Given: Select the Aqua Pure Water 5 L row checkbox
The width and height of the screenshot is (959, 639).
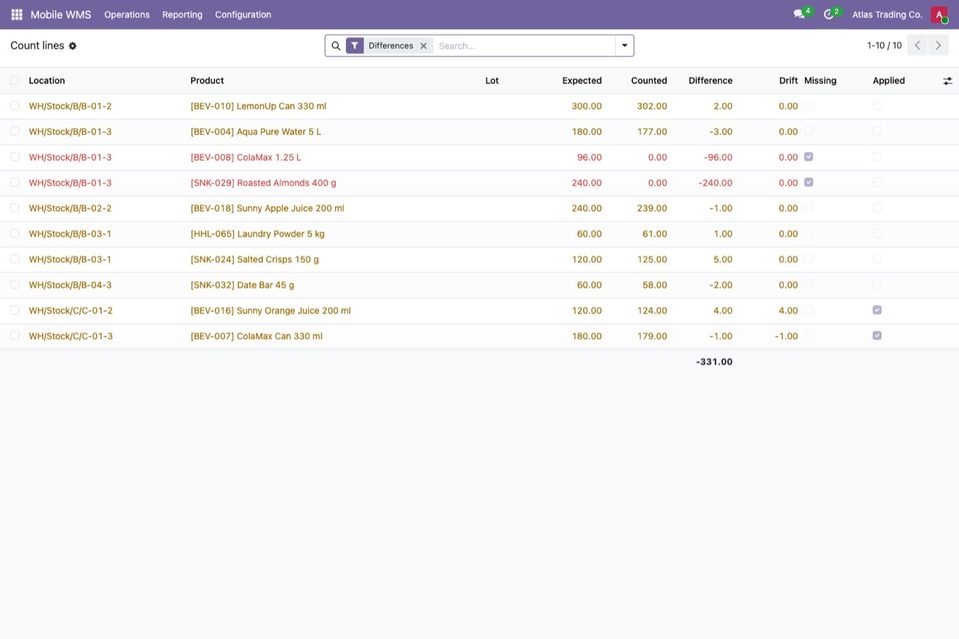Looking at the screenshot, I should click(15, 131).
